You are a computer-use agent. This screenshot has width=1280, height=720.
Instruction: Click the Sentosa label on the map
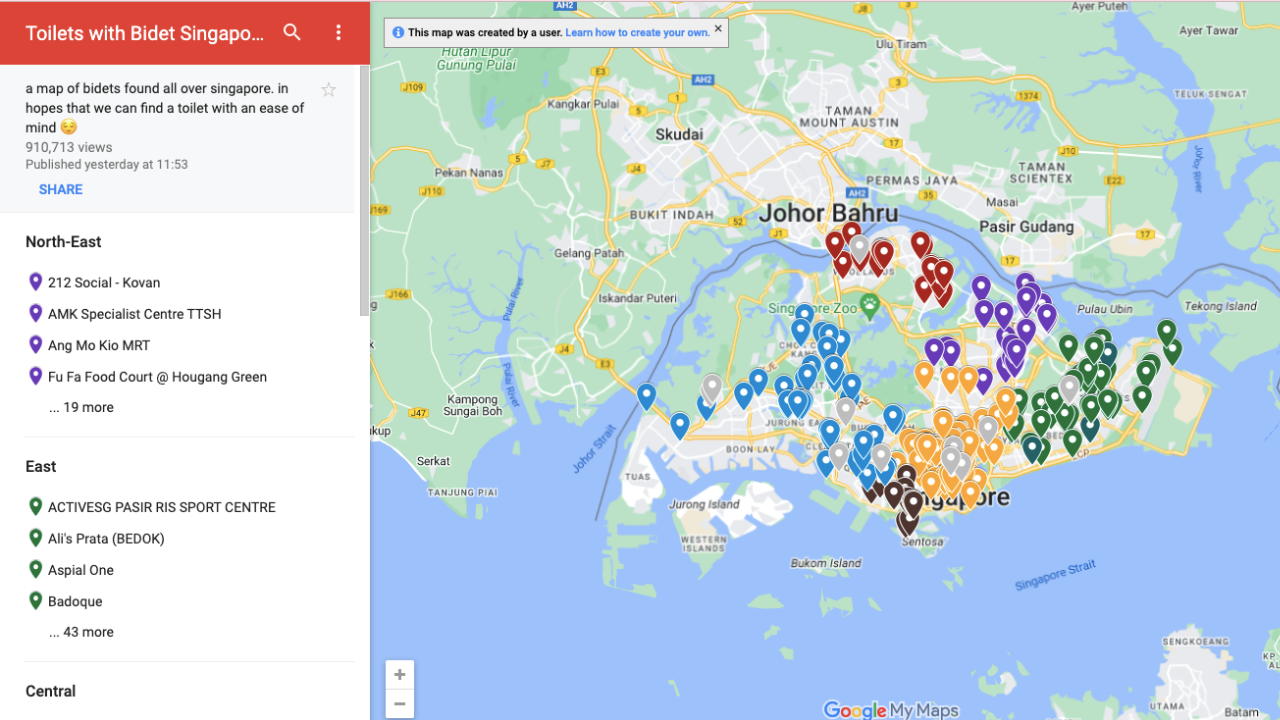(922, 542)
